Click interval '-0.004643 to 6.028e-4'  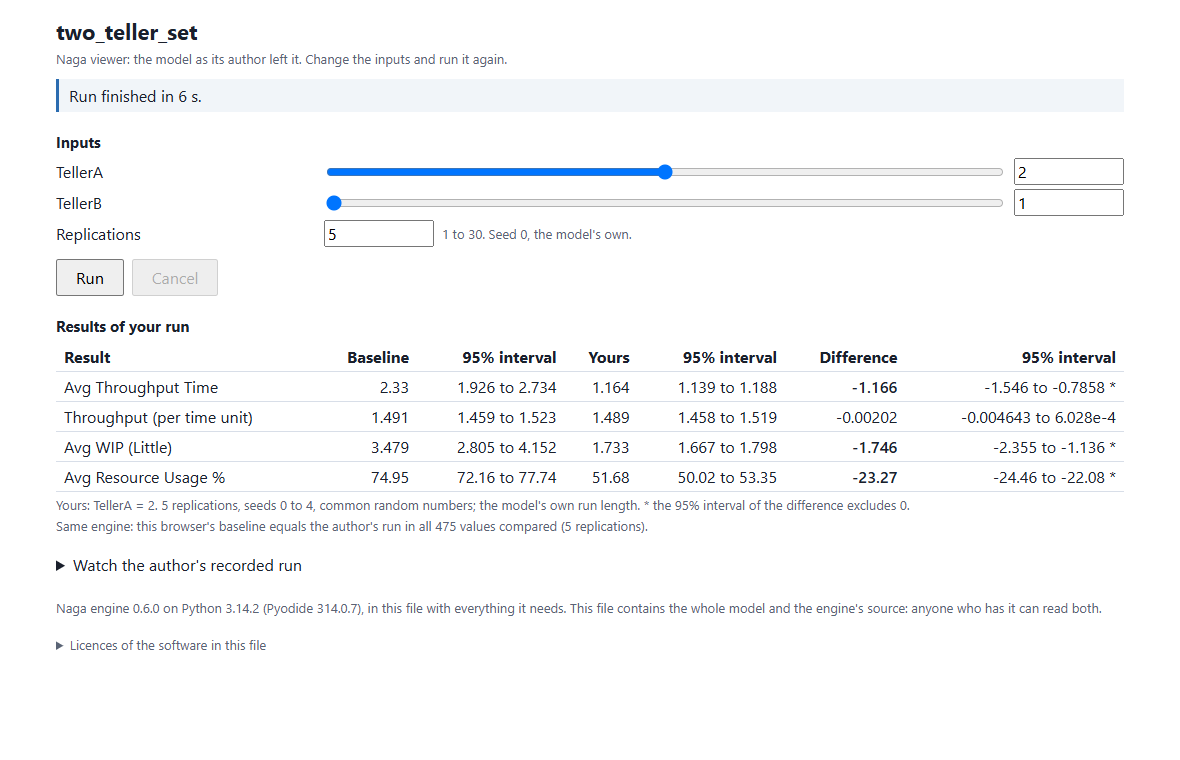(x=1039, y=418)
